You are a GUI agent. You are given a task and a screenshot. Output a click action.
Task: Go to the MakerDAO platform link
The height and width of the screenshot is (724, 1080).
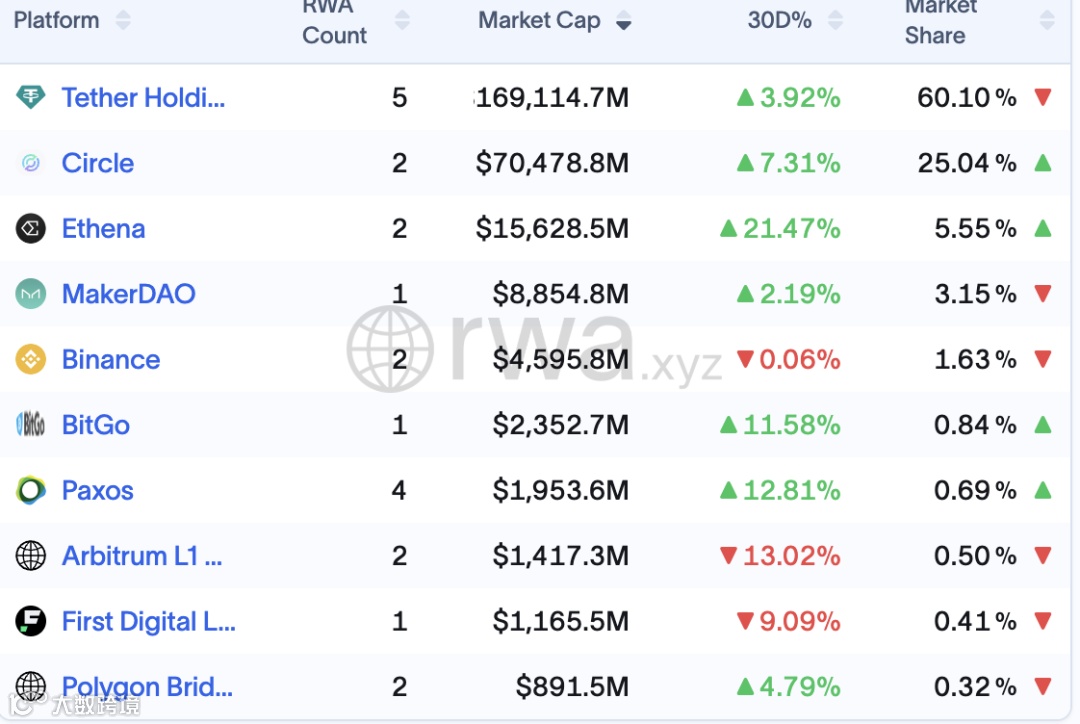point(128,294)
